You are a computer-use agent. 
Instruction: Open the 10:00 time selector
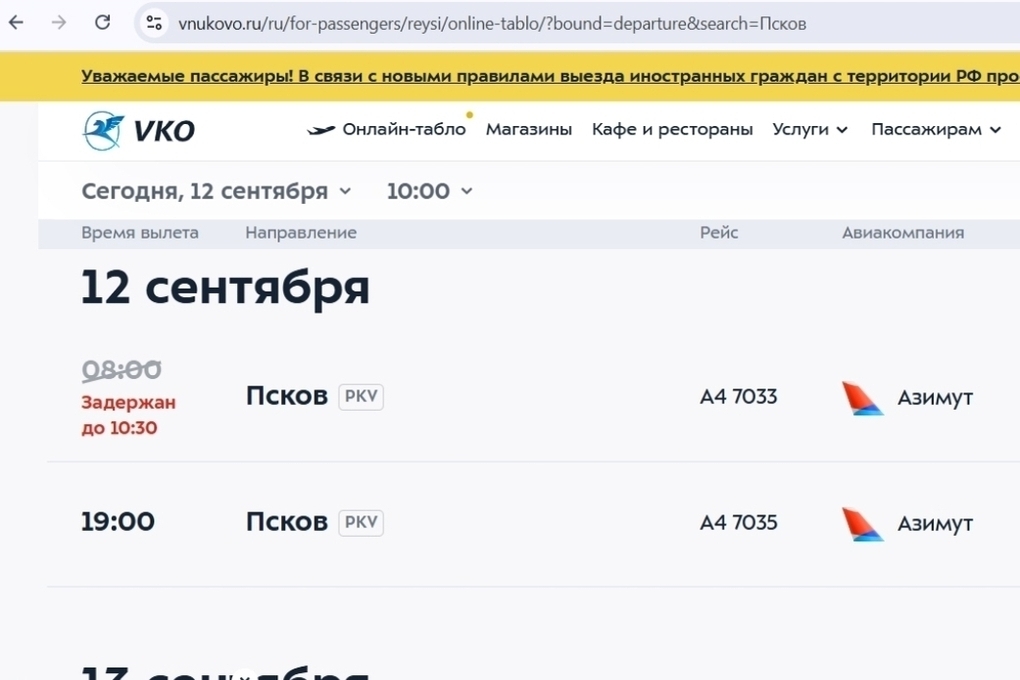429,191
